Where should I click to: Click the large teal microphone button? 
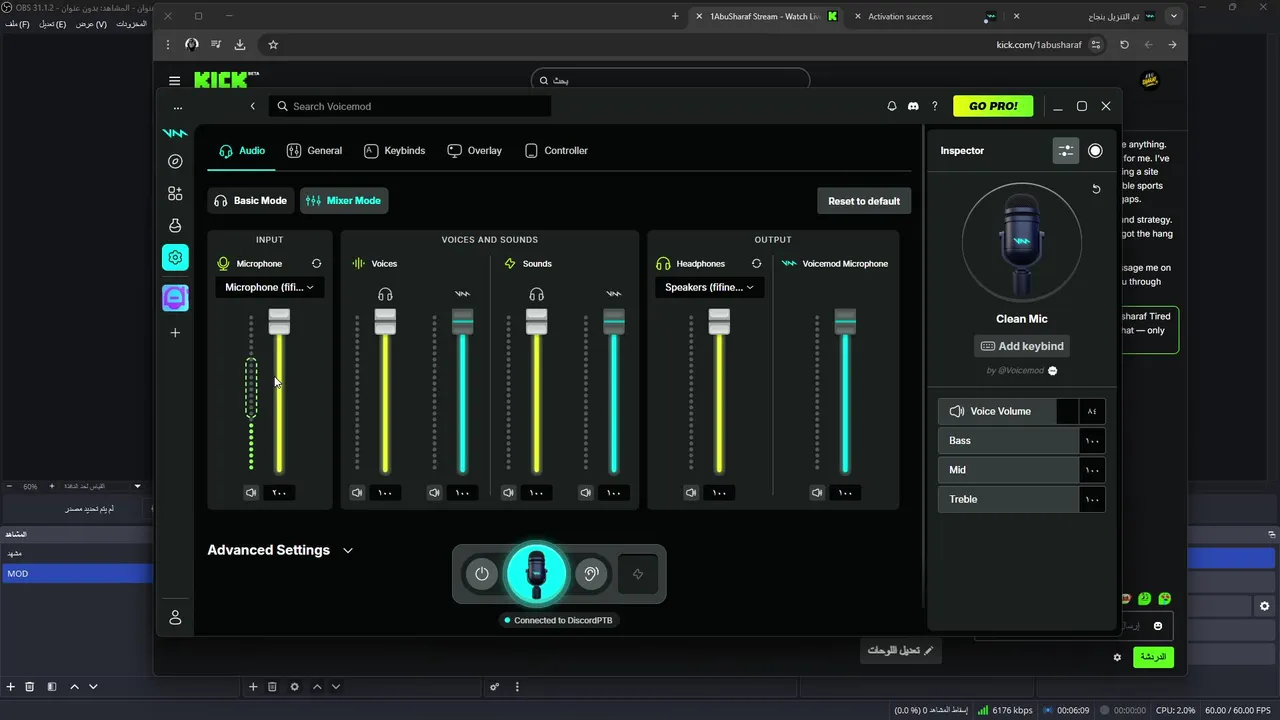tap(537, 574)
